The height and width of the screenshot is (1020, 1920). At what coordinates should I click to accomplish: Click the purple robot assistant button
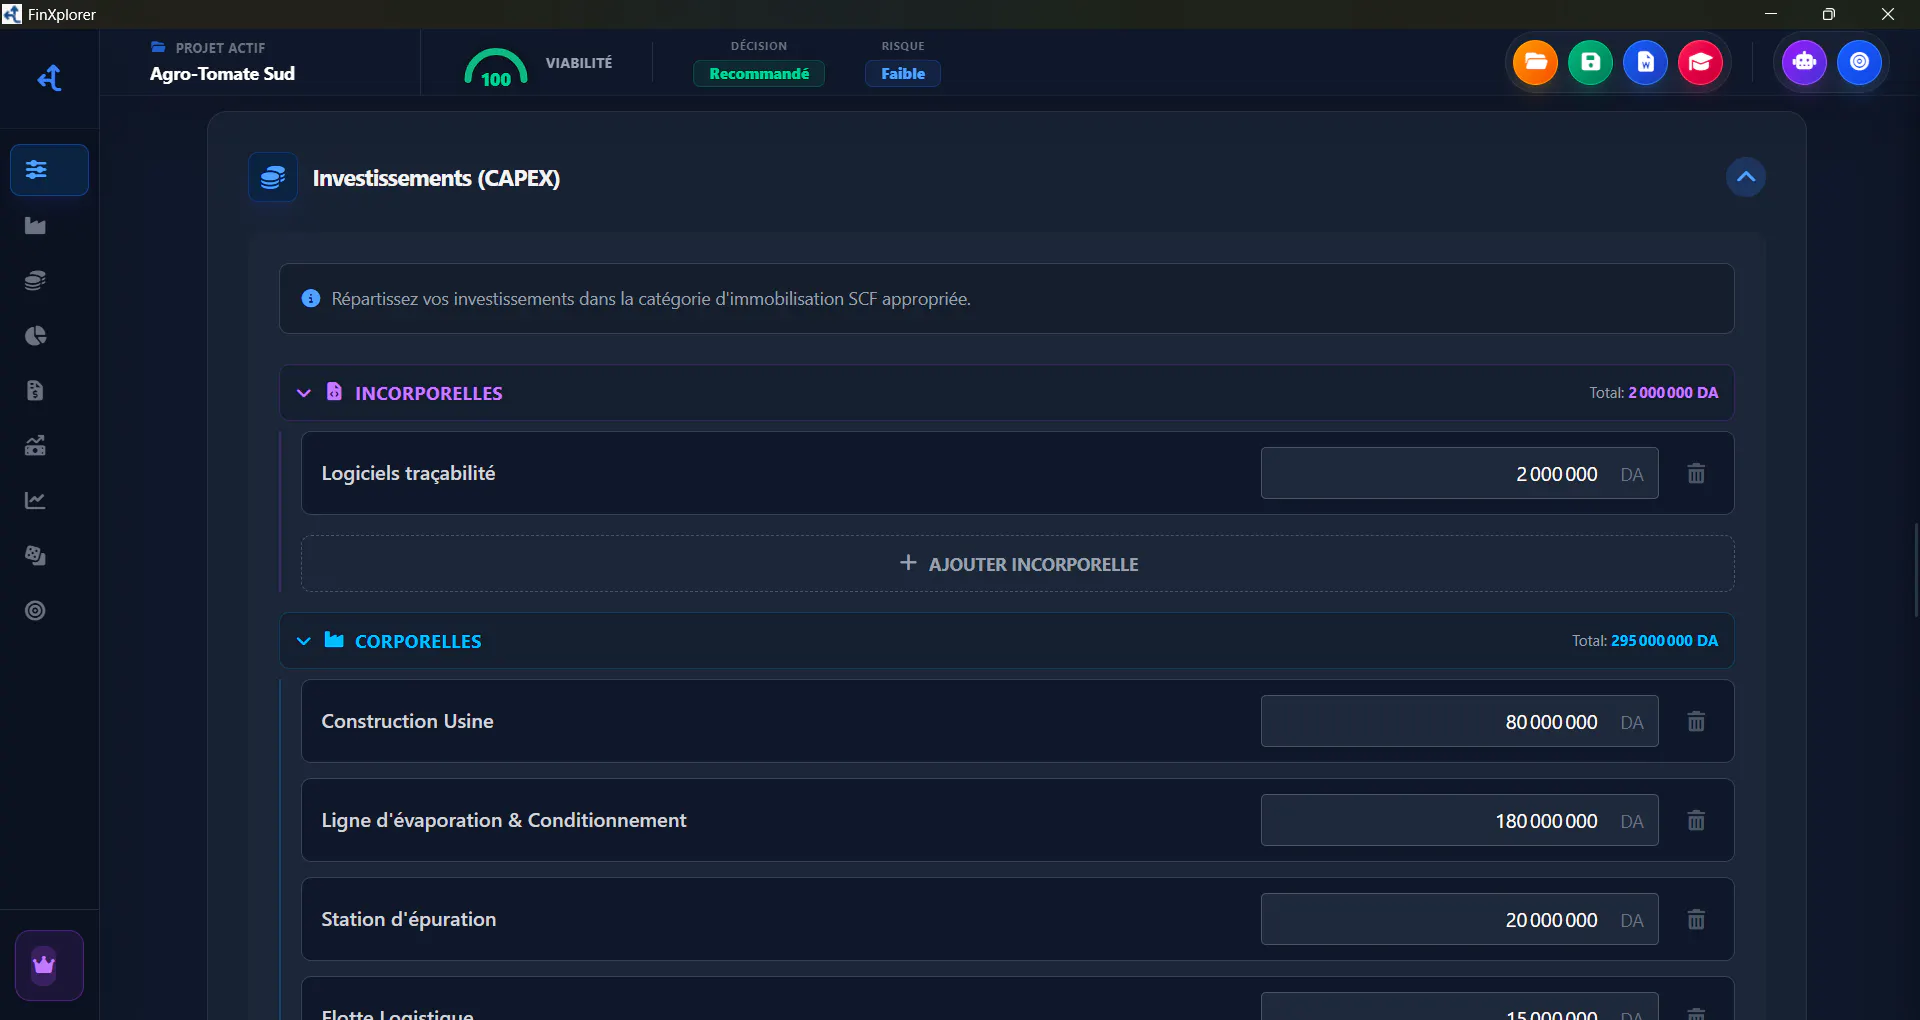[x=1804, y=62]
